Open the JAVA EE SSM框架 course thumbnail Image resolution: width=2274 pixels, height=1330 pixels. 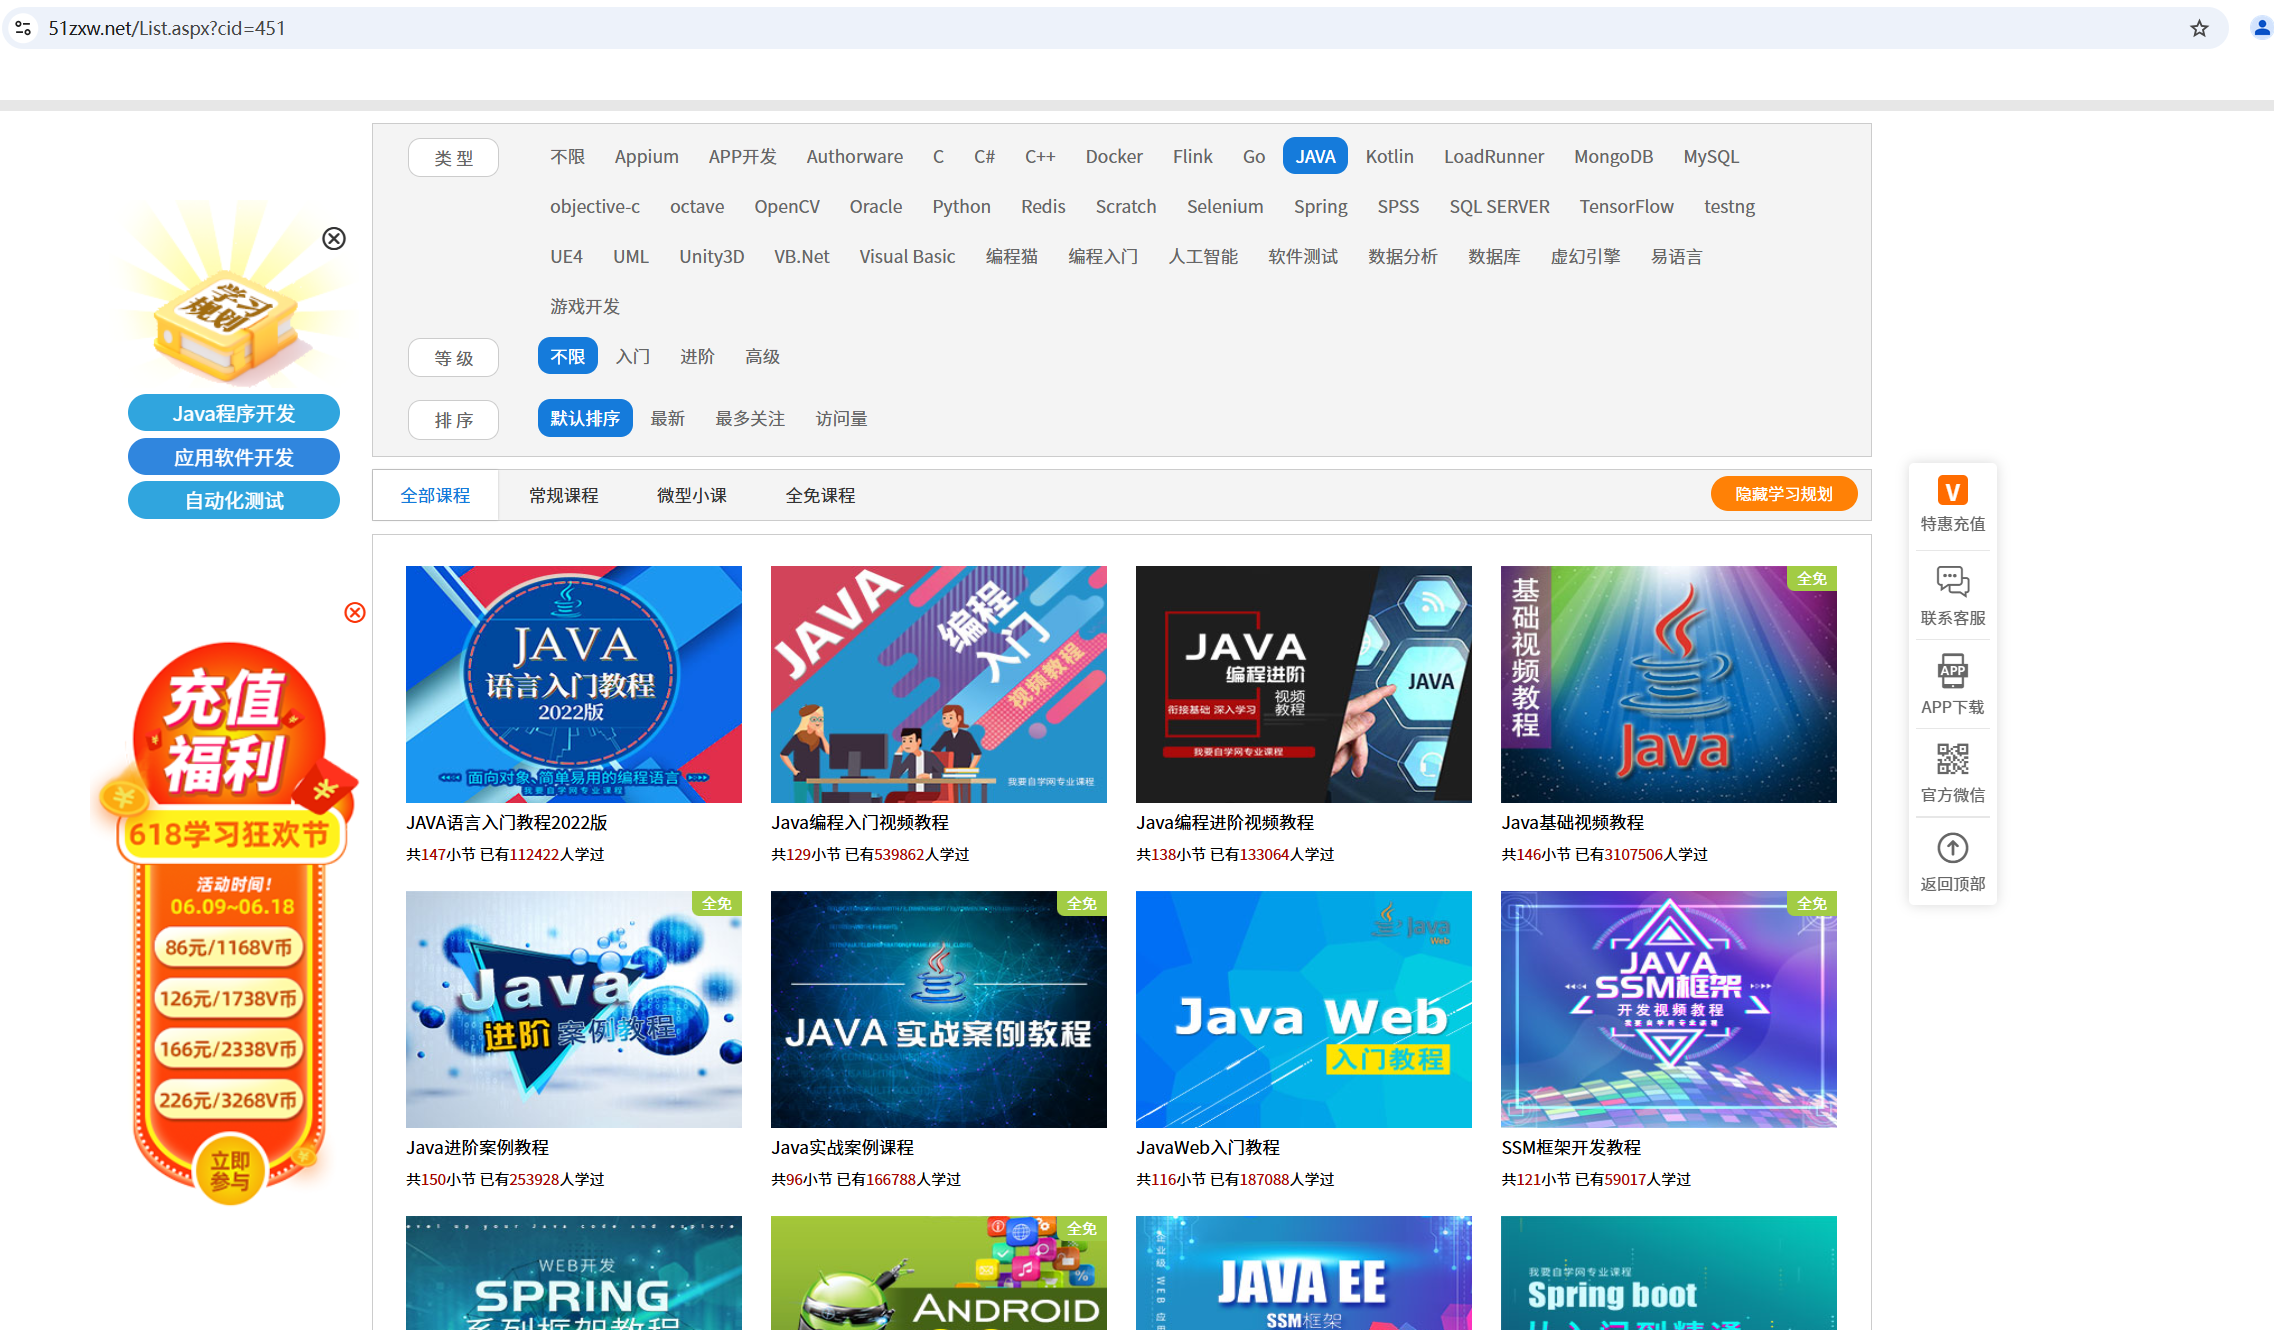1304,1273
